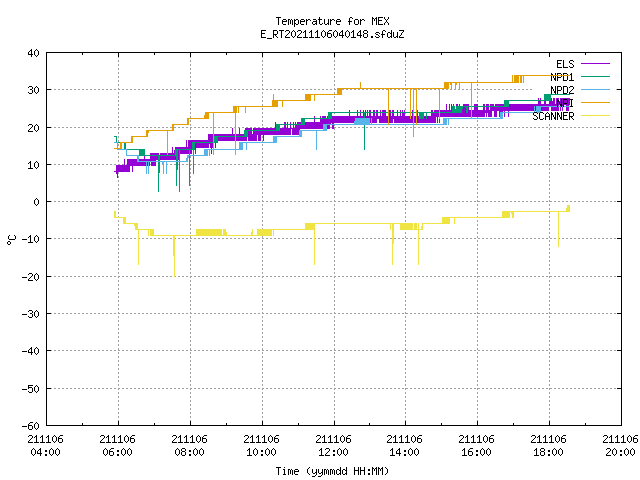Image resolution: width=640 pixels, height=480 pixels.
Task: Click the y-axis label 10
Action: pyautogui.click(x=33, y=164)
